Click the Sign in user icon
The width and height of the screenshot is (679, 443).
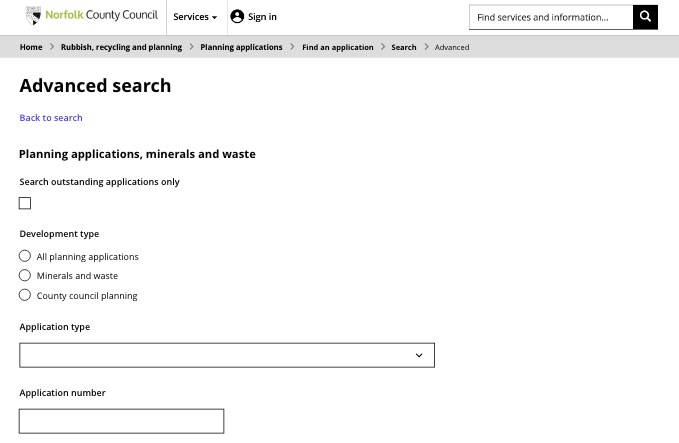237,16
